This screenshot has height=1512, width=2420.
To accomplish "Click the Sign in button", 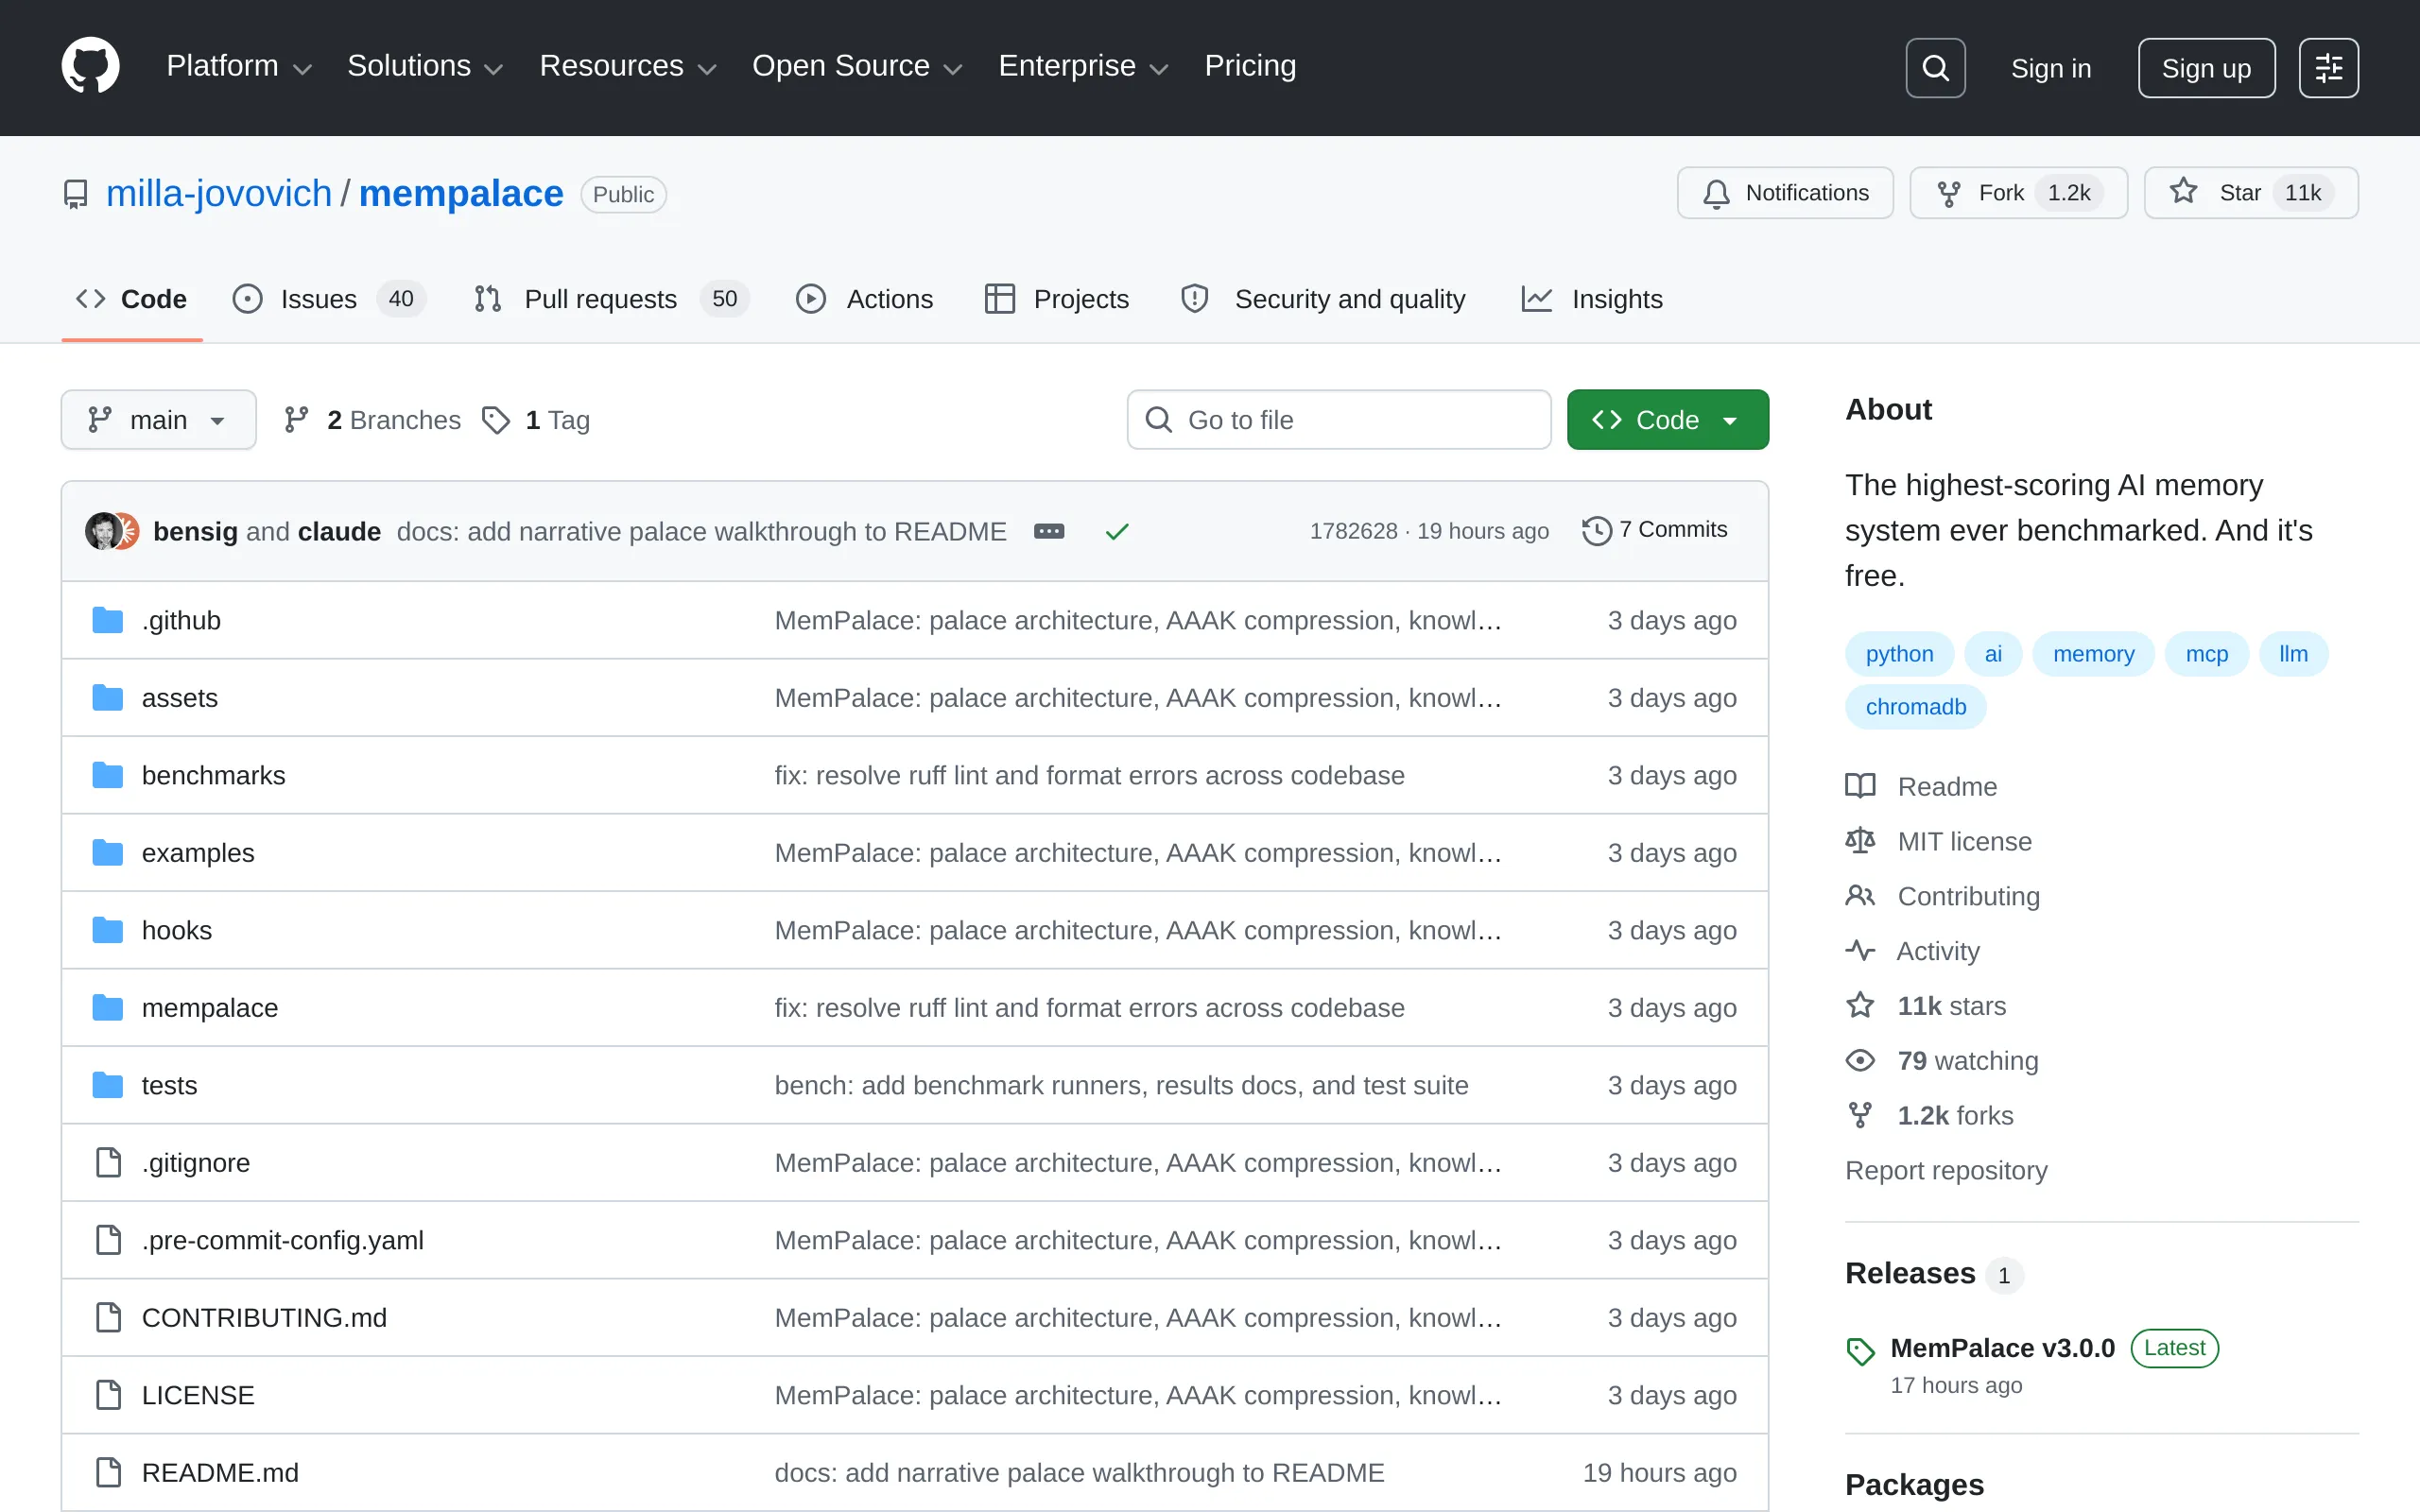I will coord(2050,67).
